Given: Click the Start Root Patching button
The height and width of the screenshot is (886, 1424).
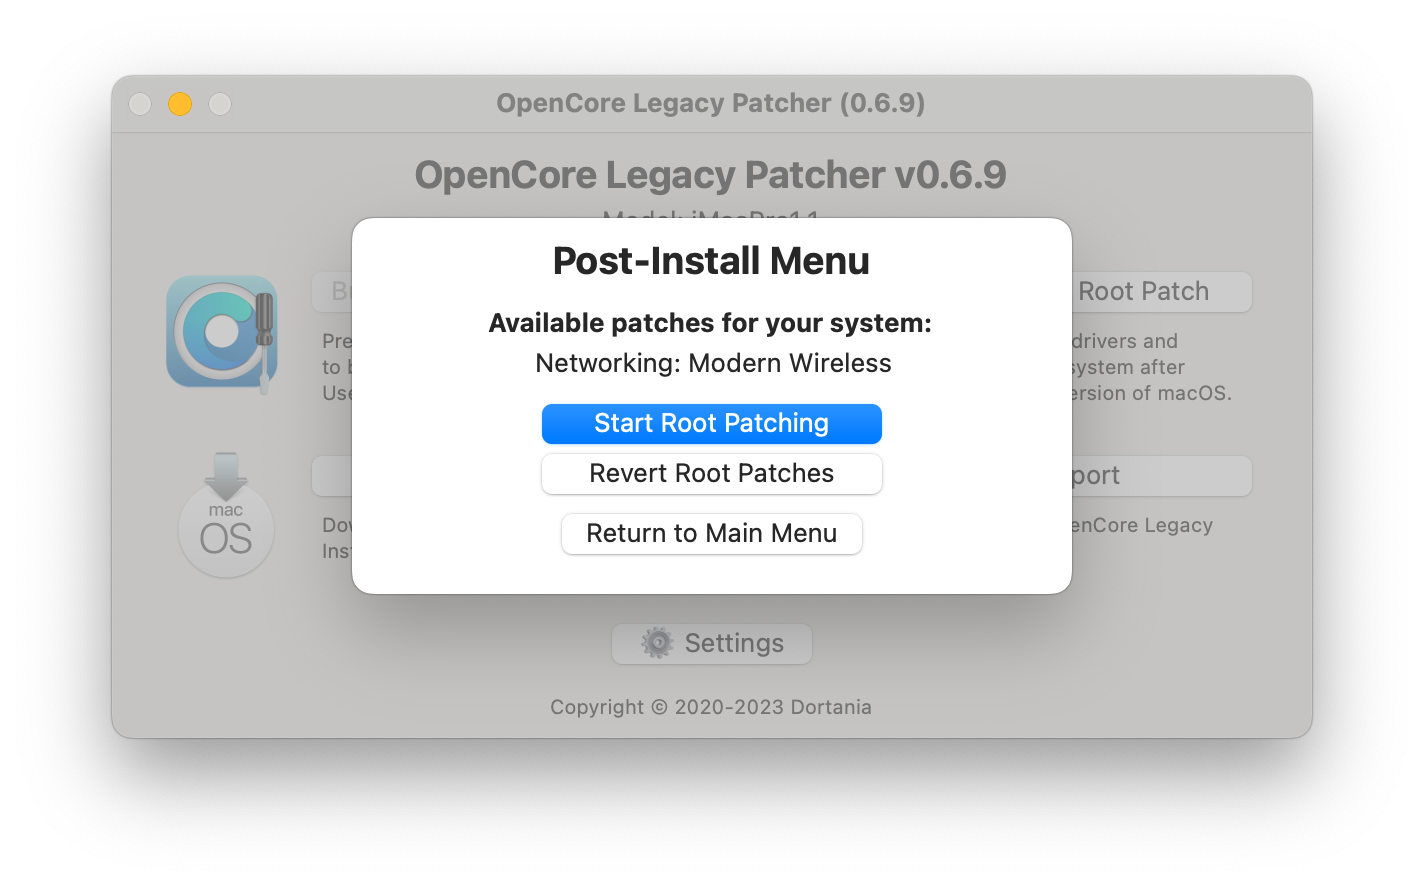Looking at the screenshot, I should click(x=711, y=423).
